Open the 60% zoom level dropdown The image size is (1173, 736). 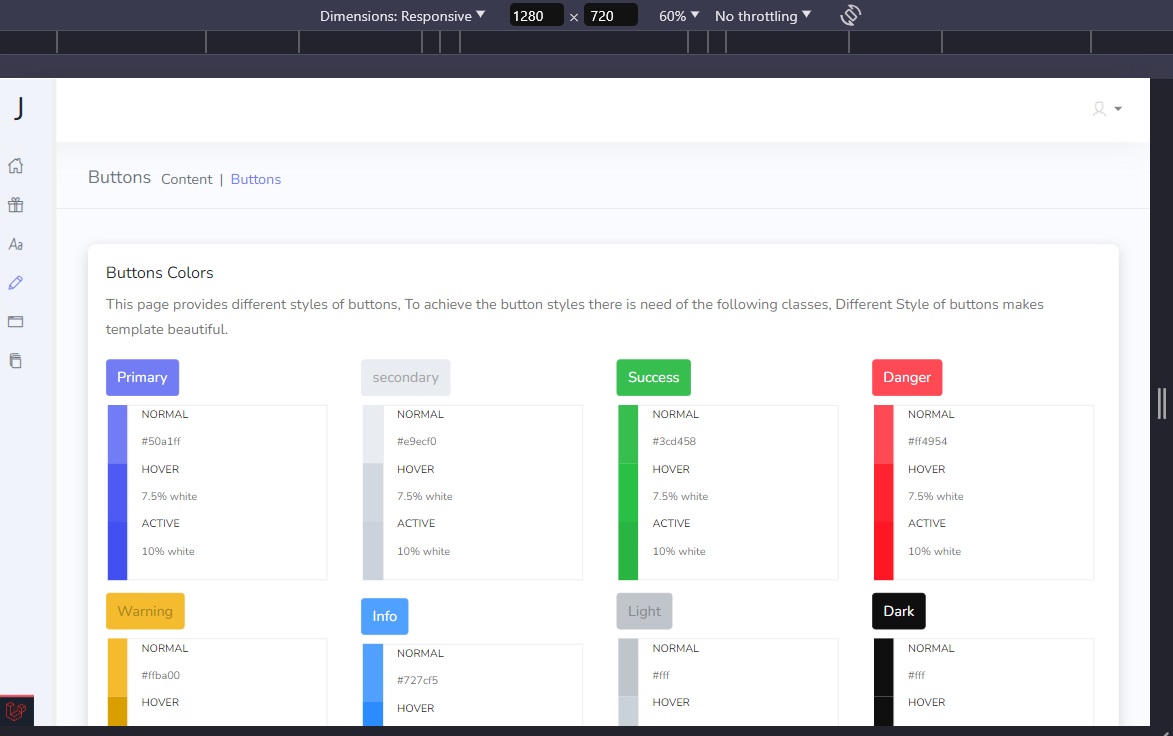coord(678,15)
